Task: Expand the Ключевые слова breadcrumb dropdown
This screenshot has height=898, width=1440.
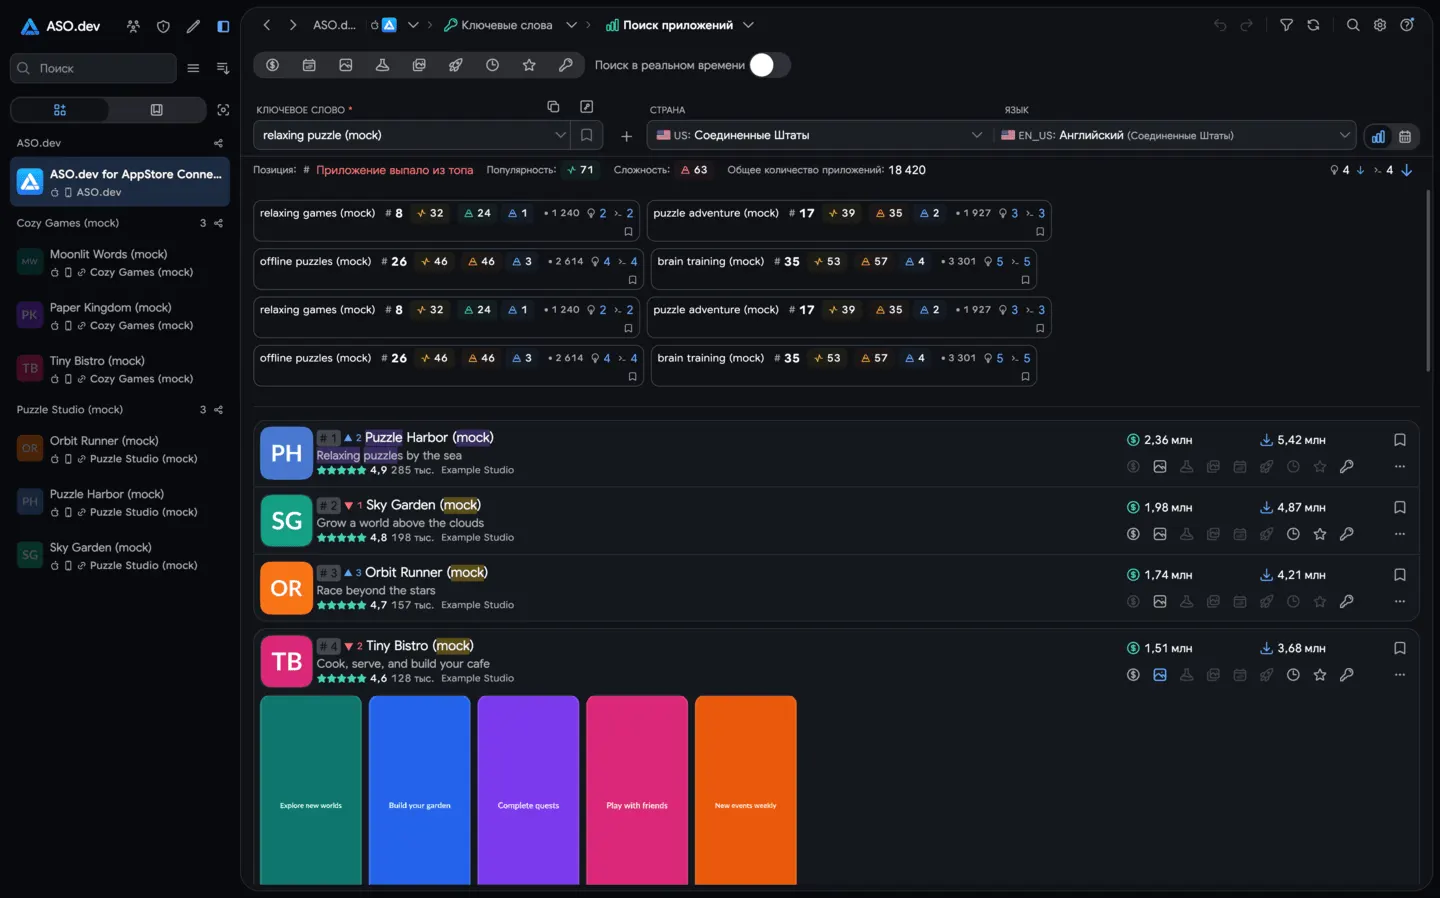Action: click(x=572, y=25)
